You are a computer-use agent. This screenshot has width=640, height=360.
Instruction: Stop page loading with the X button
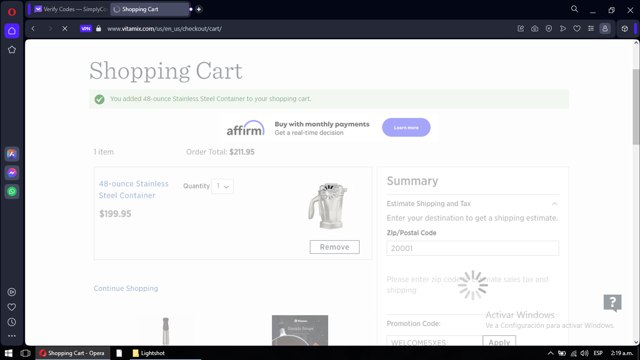64,29
